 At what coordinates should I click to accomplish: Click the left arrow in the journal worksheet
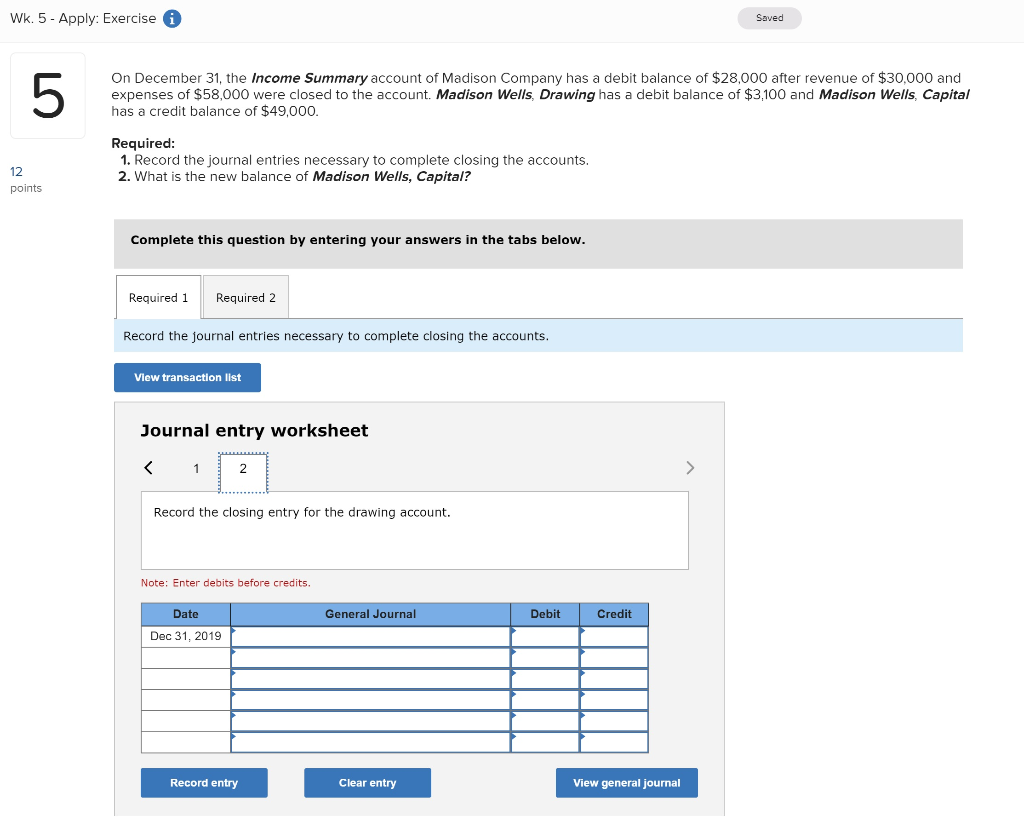point(148,467)
